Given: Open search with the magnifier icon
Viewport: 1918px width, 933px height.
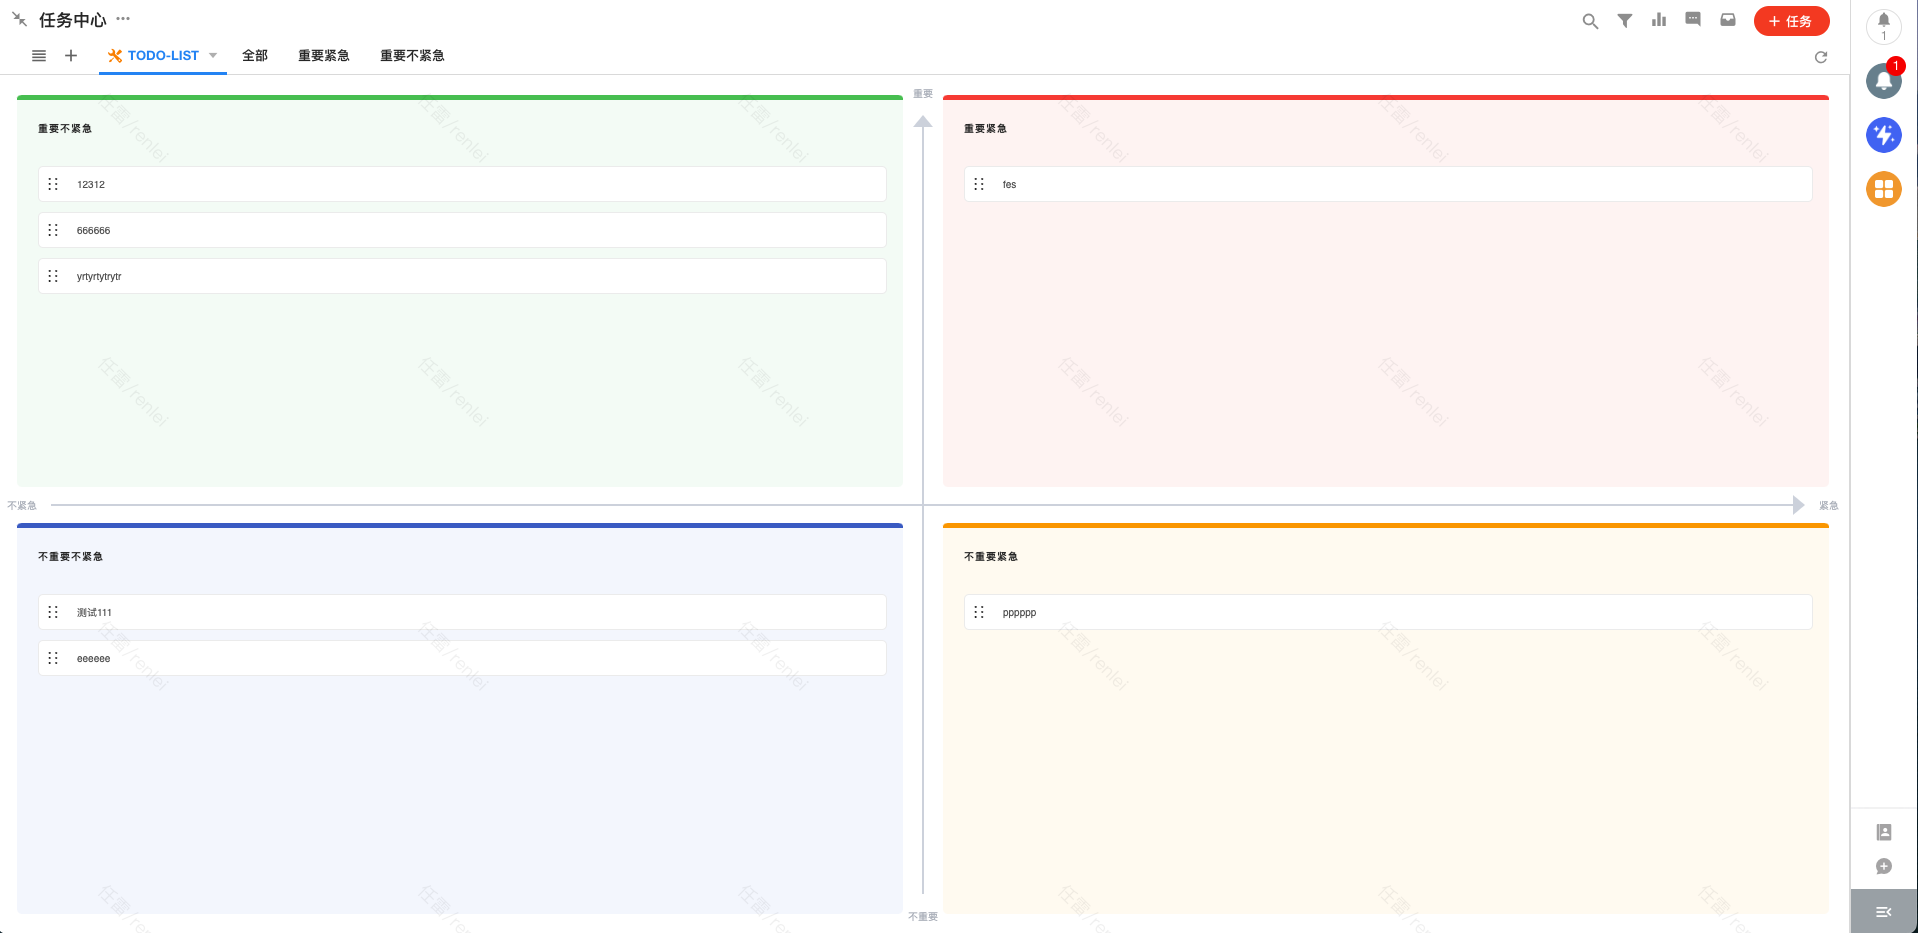Looking at the screenshot, I should pyautogui.click(x=1590, y=21).
